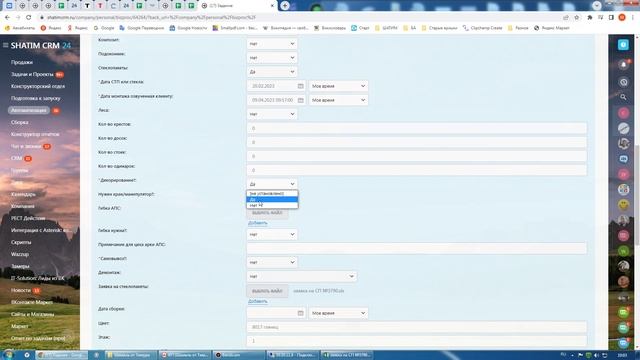This screenshot has width=640, height=360.
Task: Expand time zone dropdown beside Дата сборки
Action: [x=338, y=313]
